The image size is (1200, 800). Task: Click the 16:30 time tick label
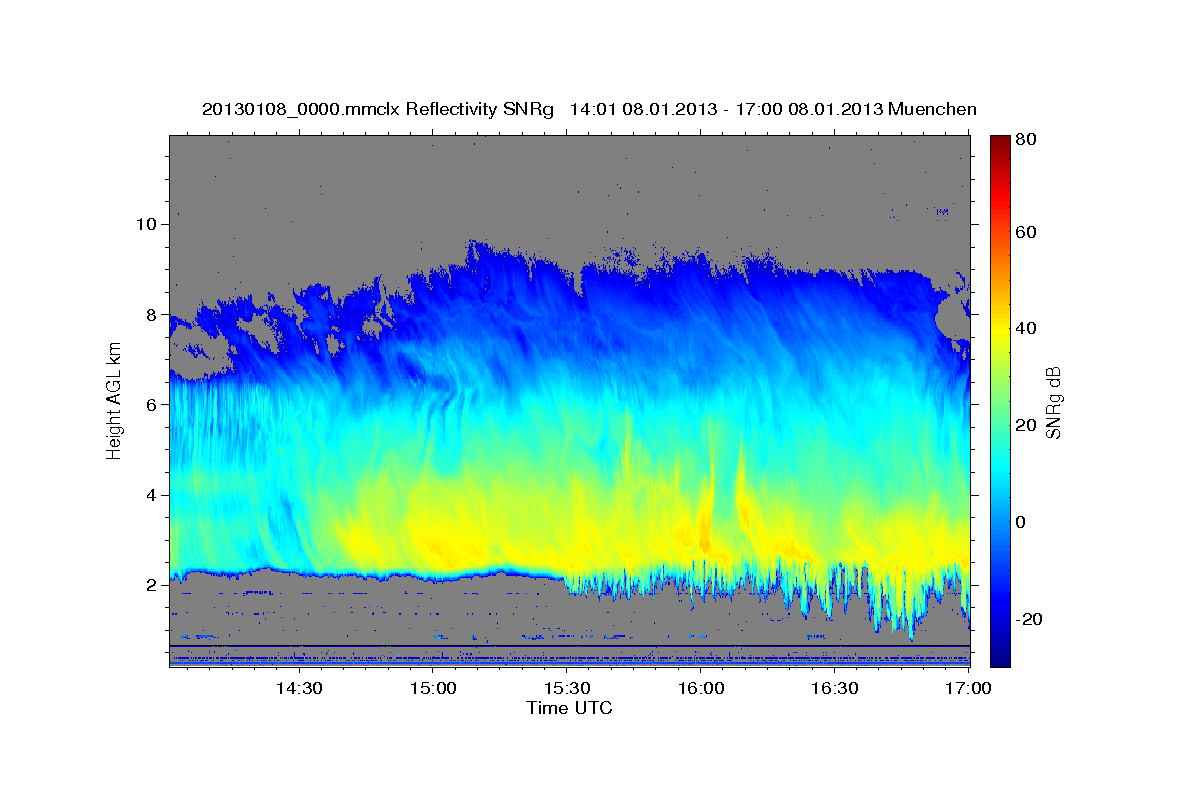[835, 689]
